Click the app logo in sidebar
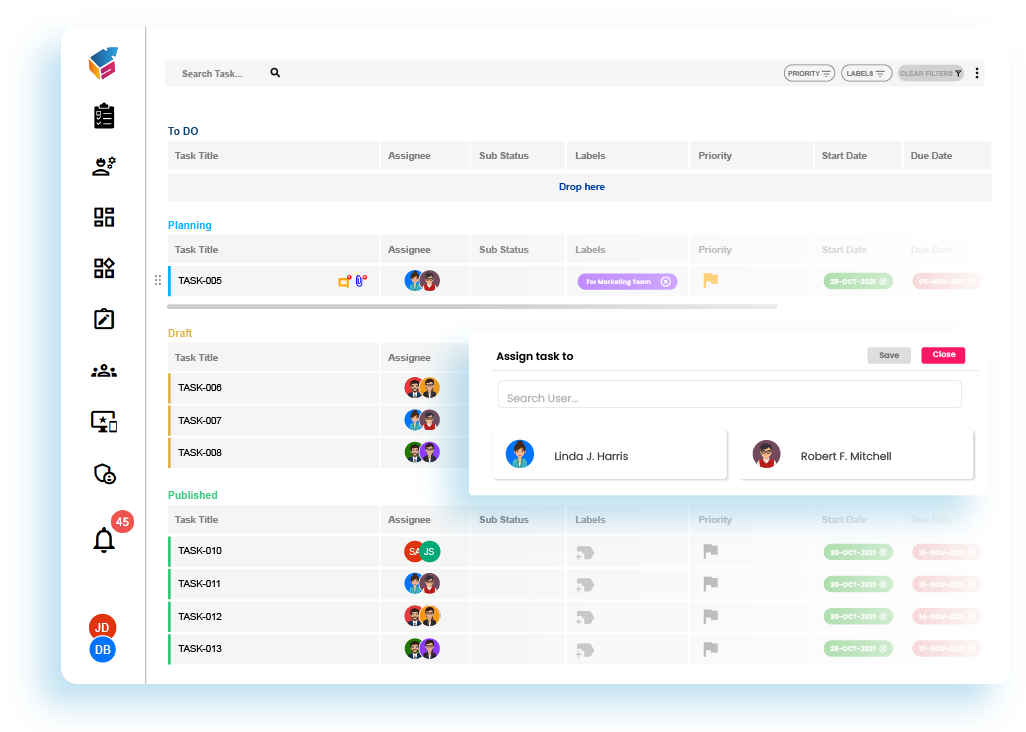Viewport: 1026px width, 732px height. (x=103, y=63)
